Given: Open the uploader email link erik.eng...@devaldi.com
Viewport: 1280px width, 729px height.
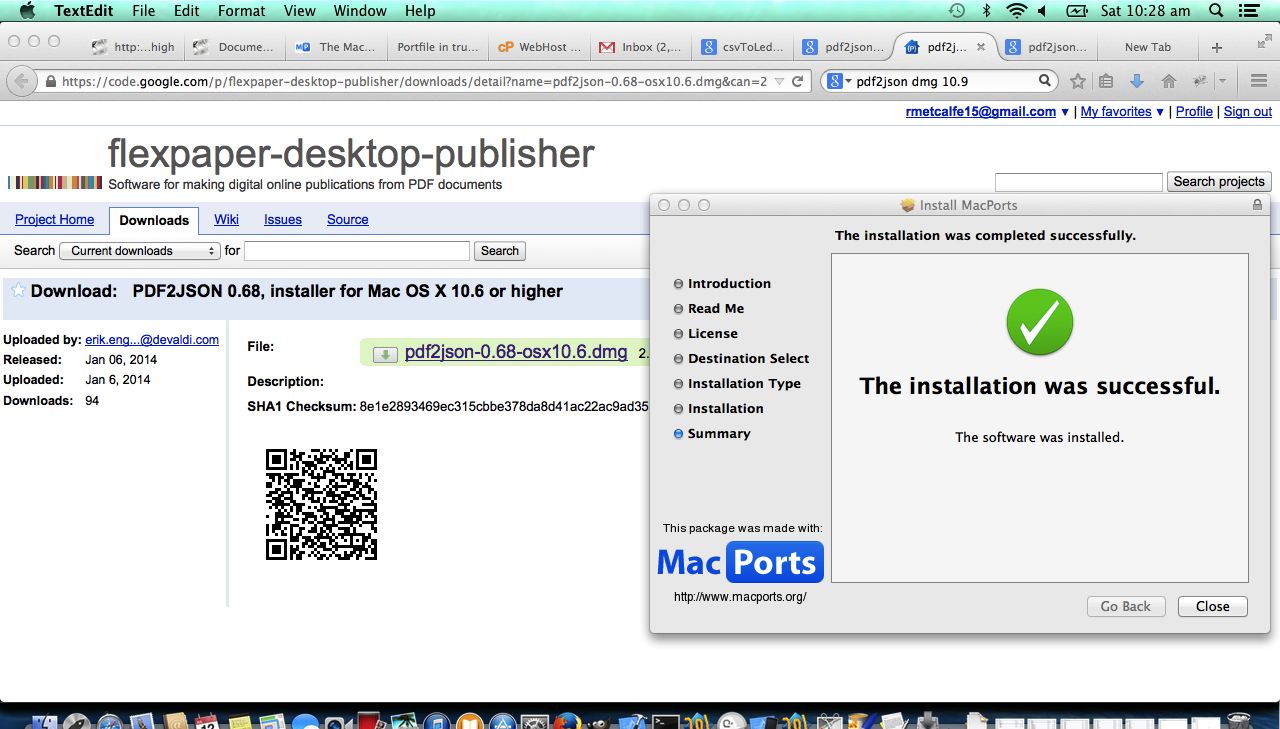Looking at the screenshot, I should pyautogui.click(x=152, y=340).
